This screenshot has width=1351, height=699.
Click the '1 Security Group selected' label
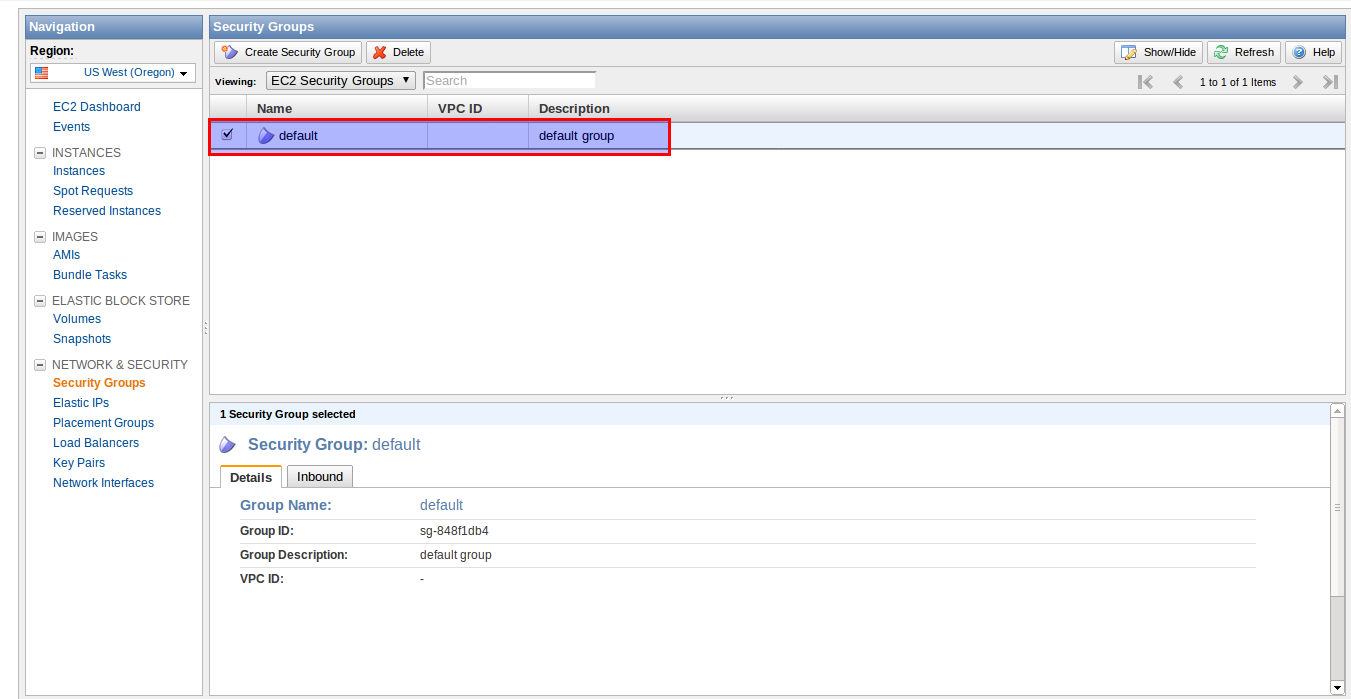288,414
